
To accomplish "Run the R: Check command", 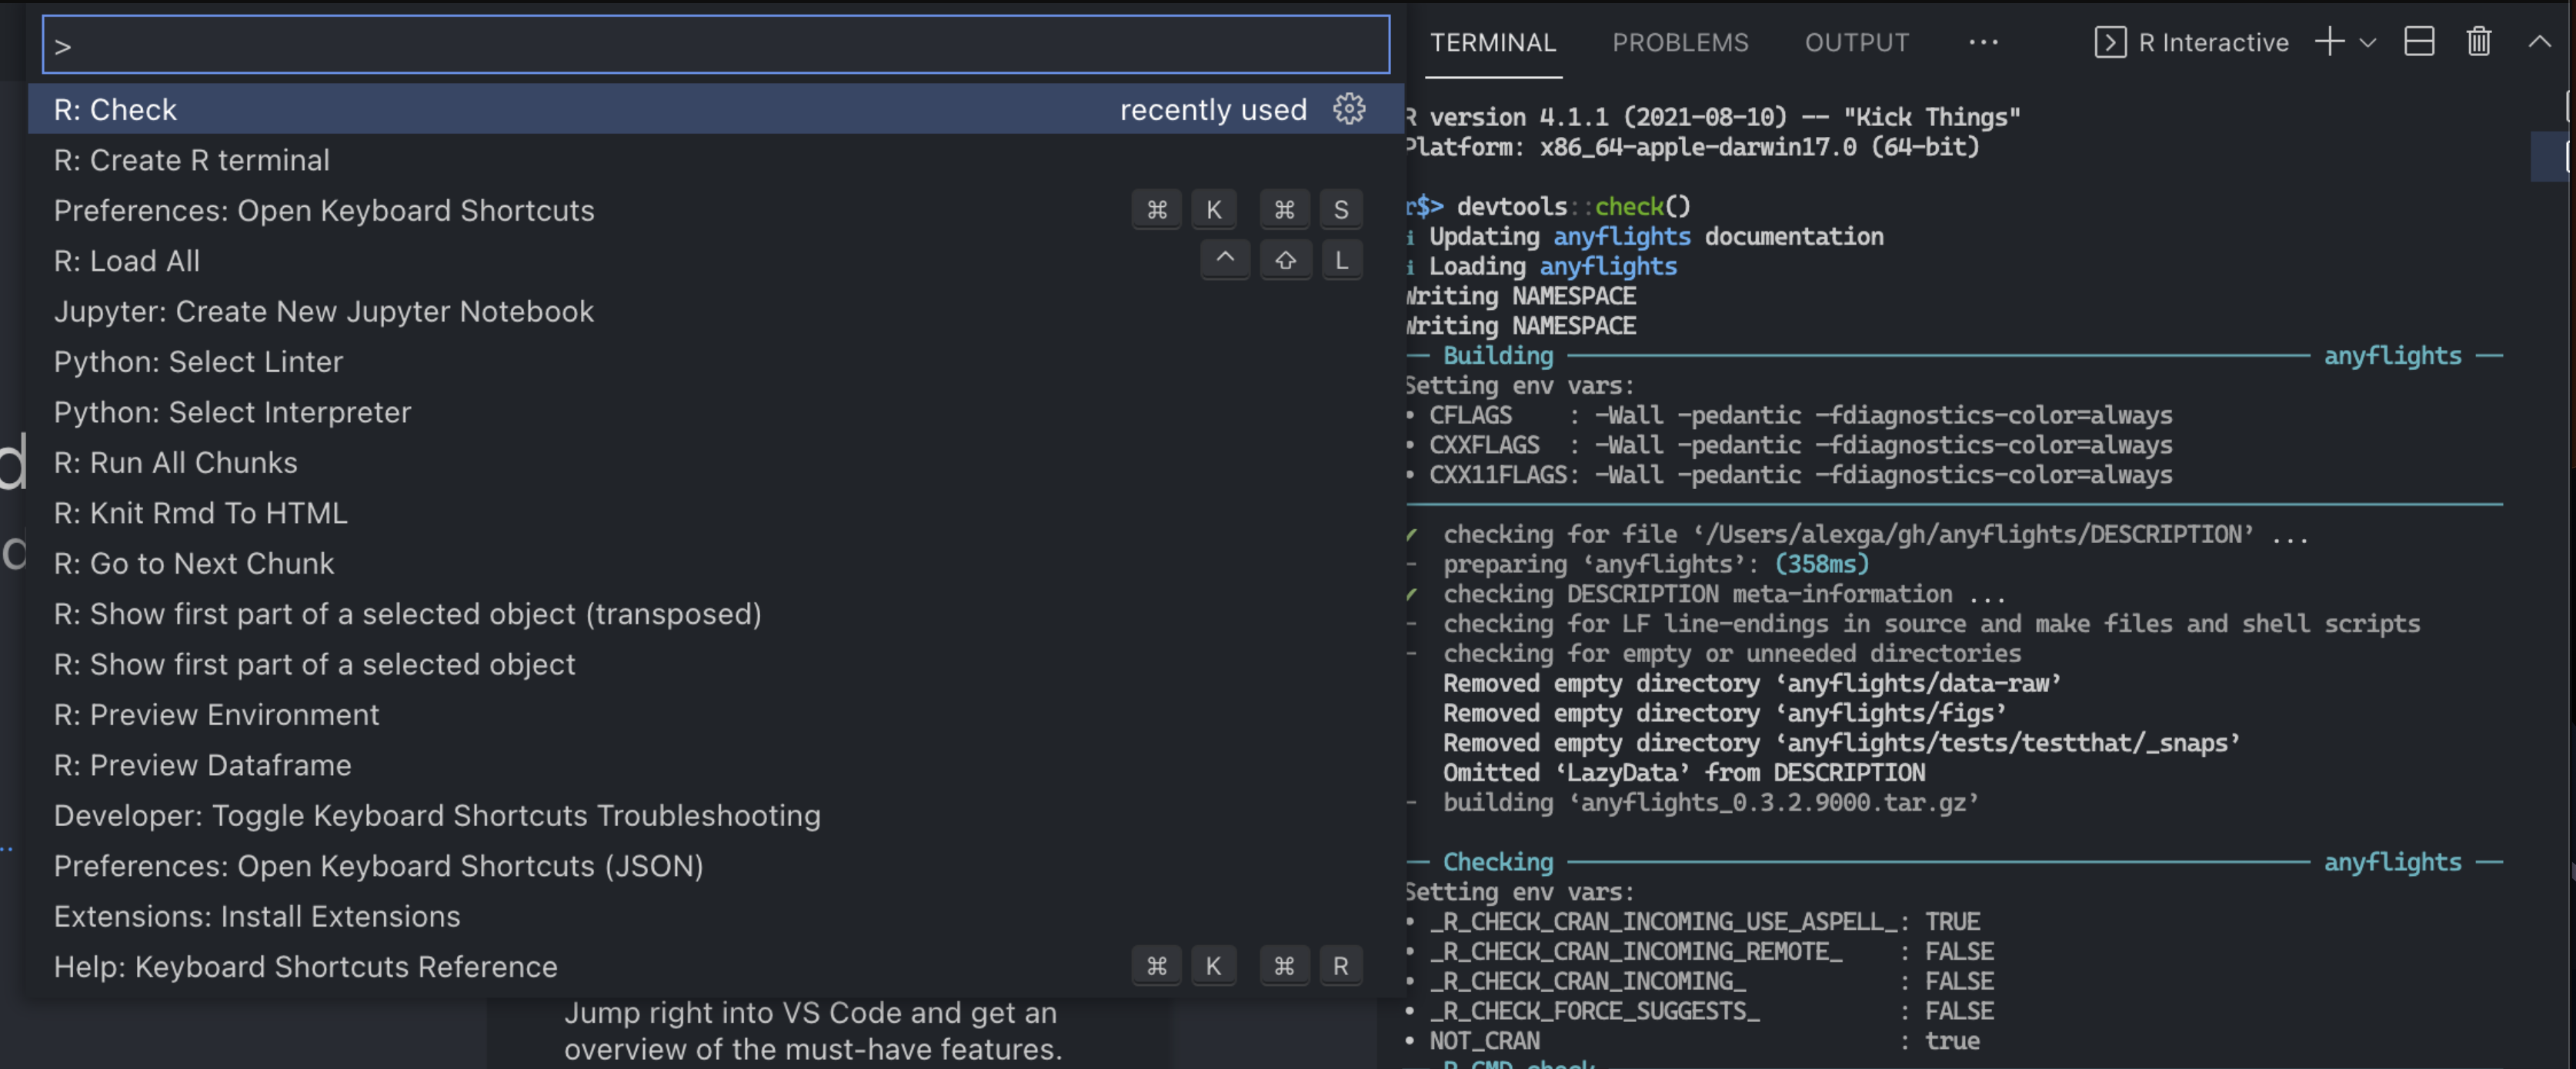I will pyautogui.click(x=115, y=109).
